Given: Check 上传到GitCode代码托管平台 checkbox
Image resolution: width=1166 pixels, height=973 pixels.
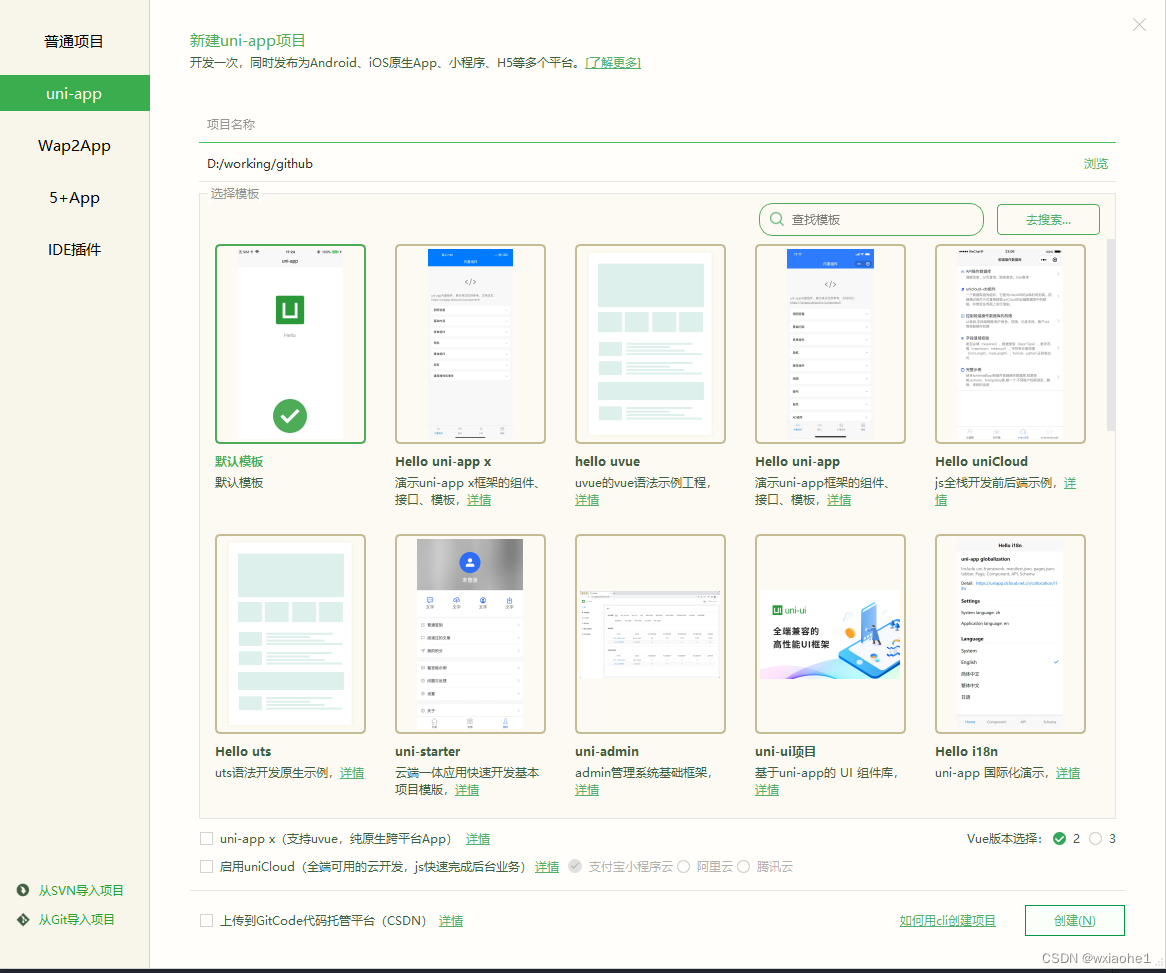Looking at the screenshot, I should point(207,921).
